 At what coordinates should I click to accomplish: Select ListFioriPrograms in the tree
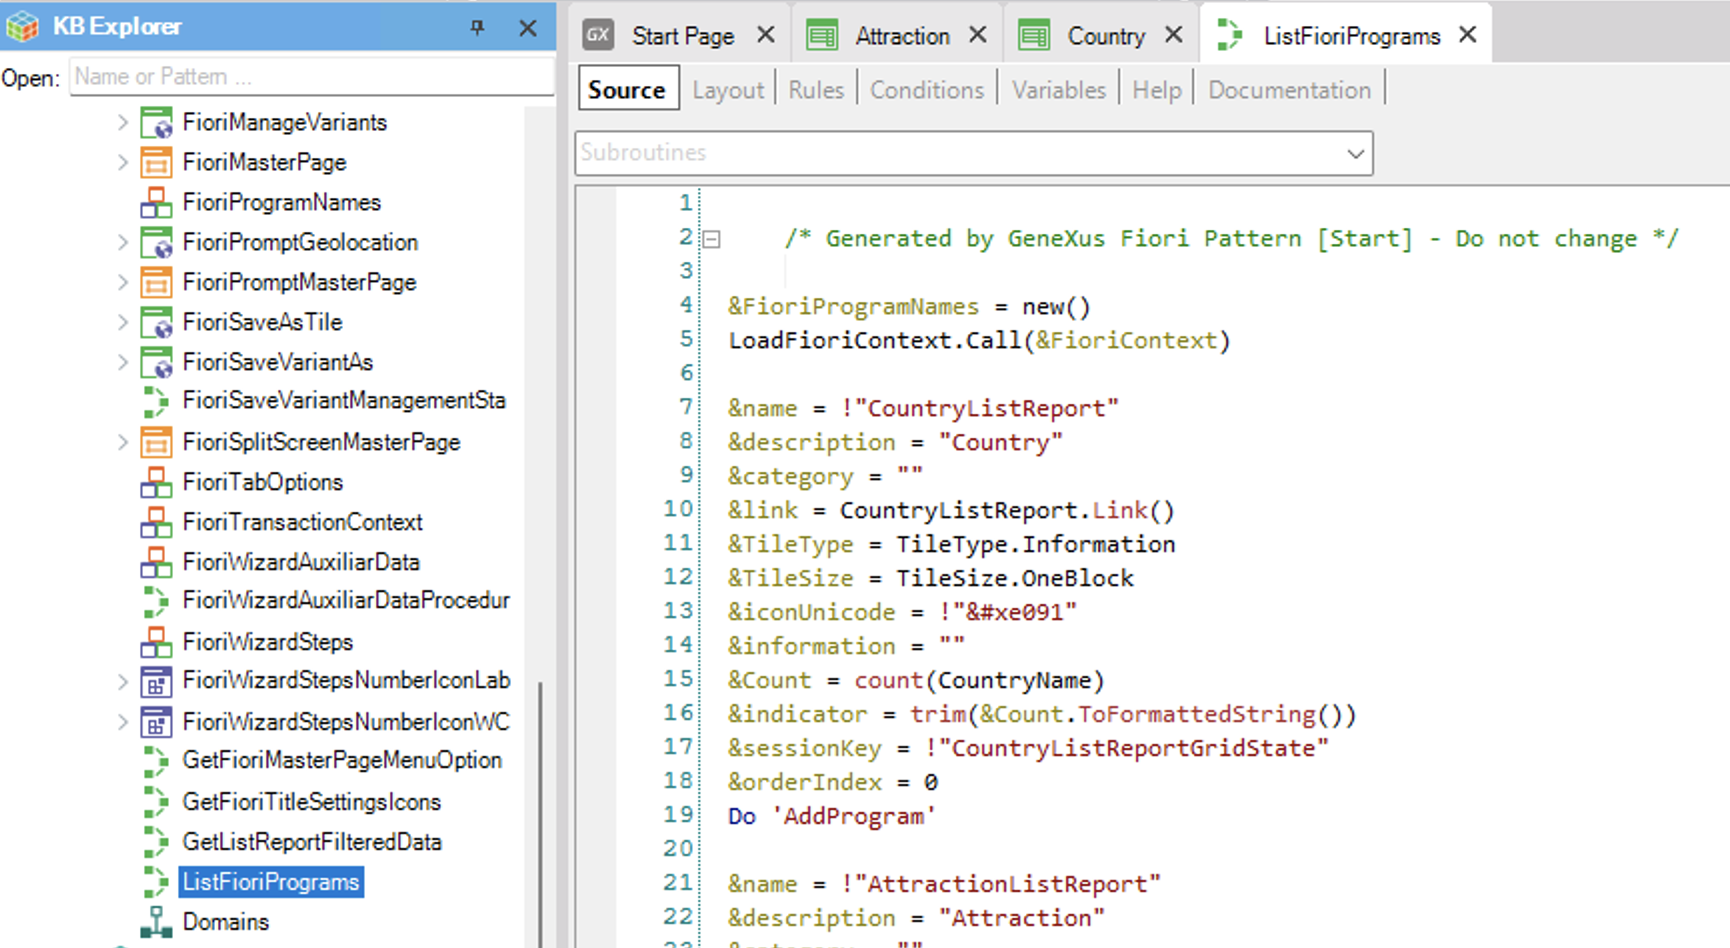coord(271,882)
